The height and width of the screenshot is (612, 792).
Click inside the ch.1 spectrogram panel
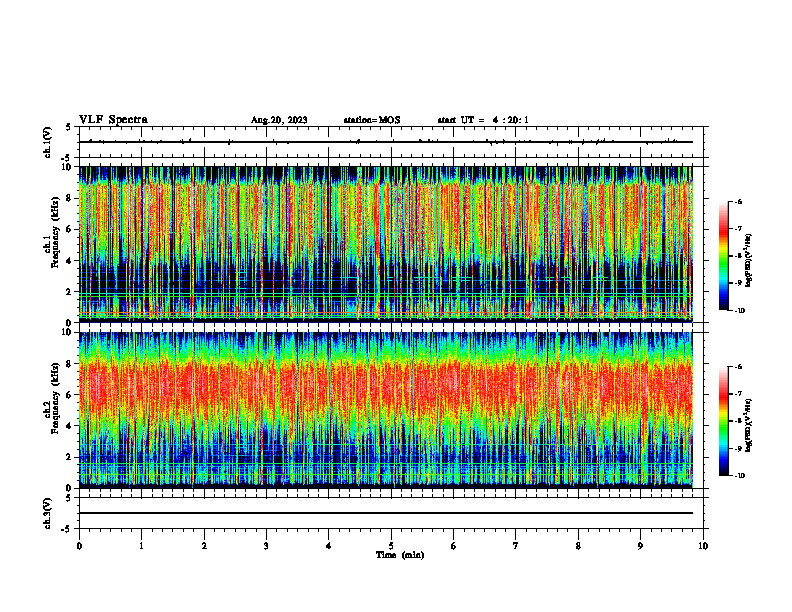tap(386, 244)
